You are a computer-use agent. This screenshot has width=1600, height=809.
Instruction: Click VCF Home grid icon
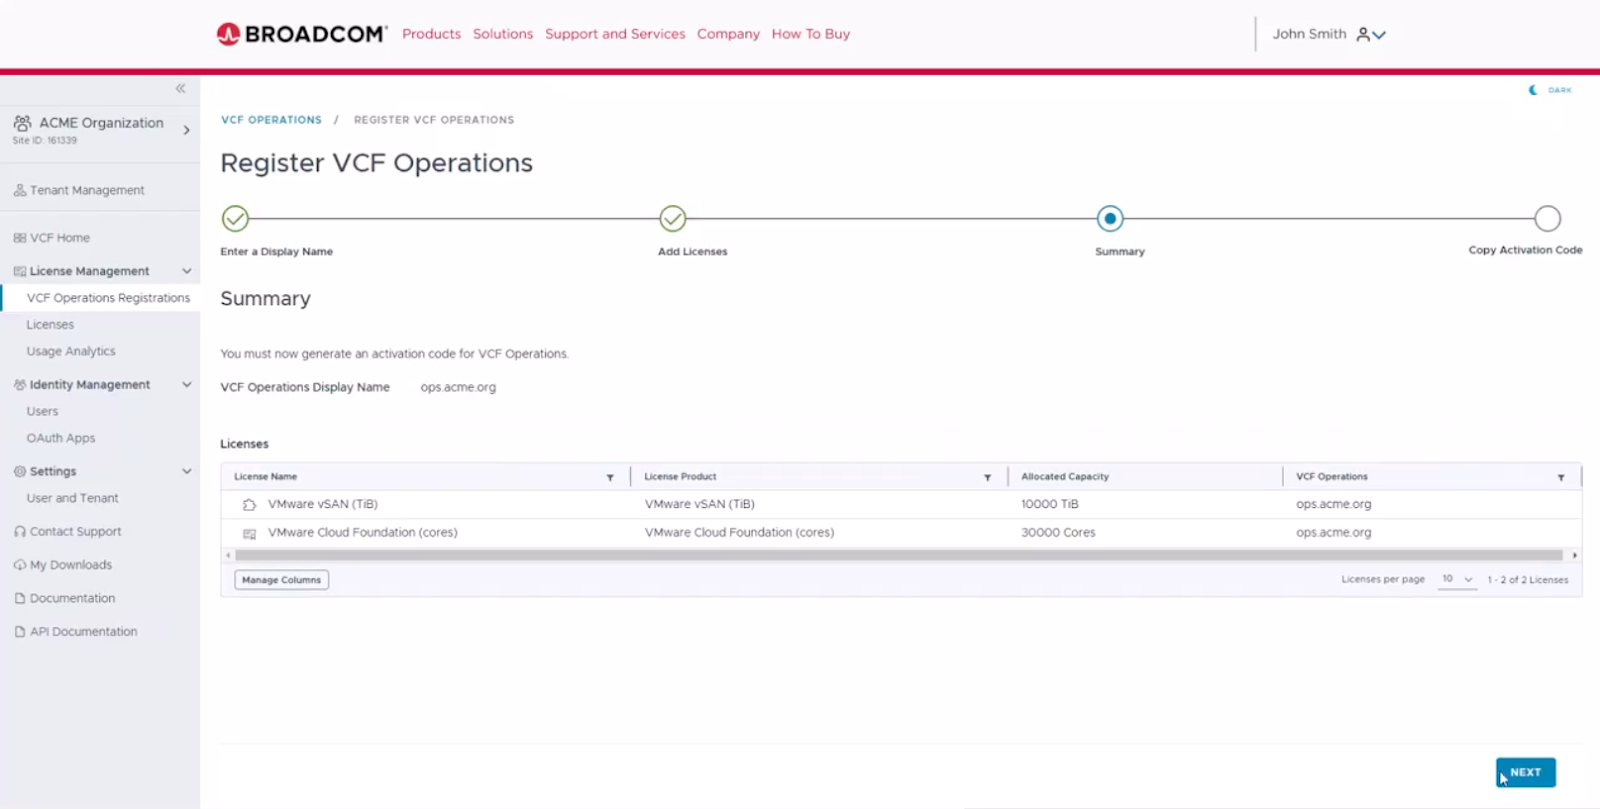[x=20, y=238]
